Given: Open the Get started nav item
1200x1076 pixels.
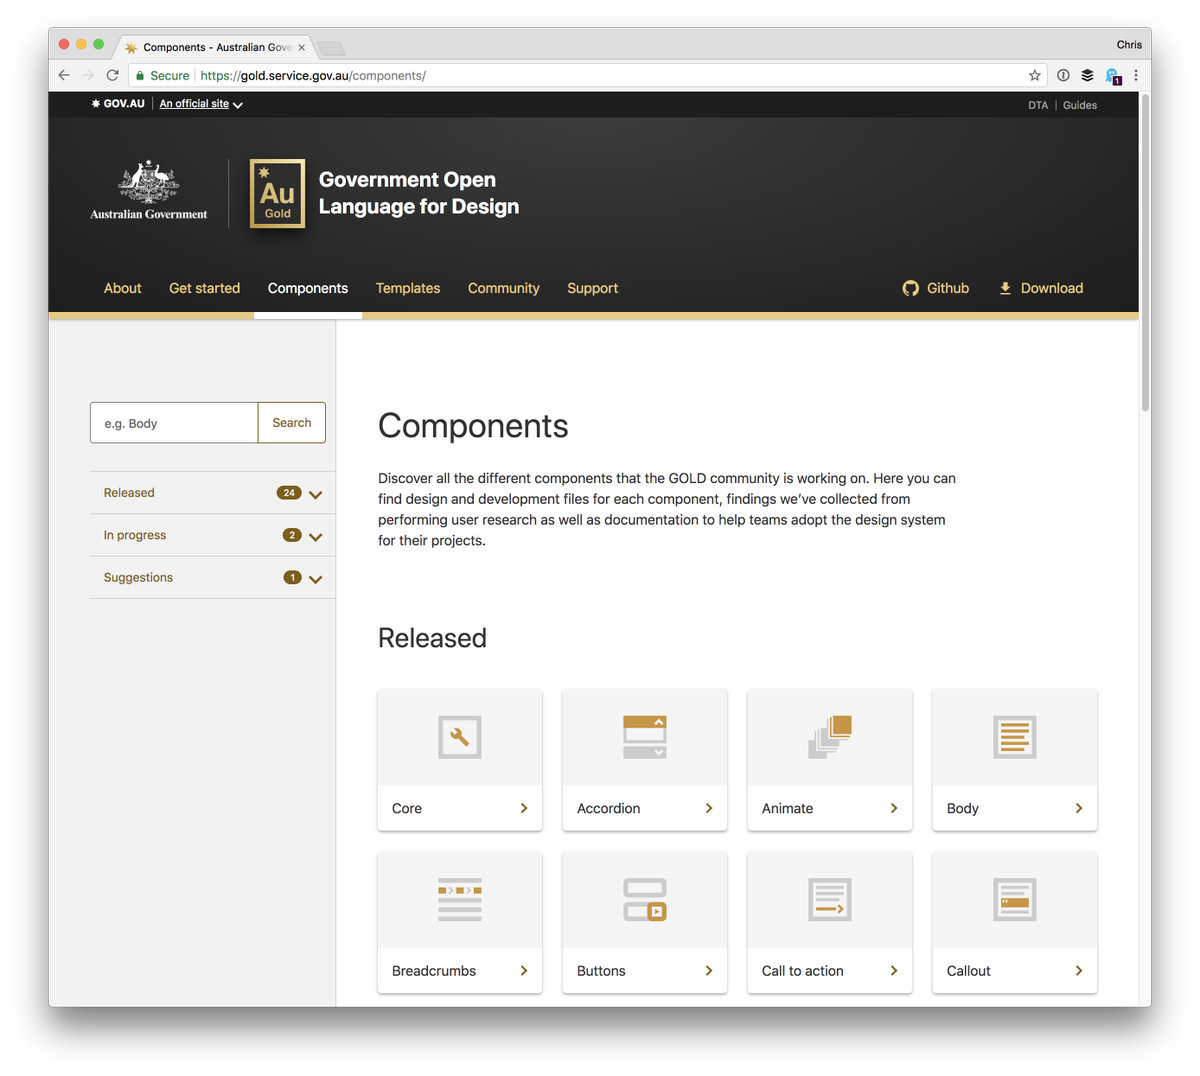Looking at the screenshot, I should 205,288.
